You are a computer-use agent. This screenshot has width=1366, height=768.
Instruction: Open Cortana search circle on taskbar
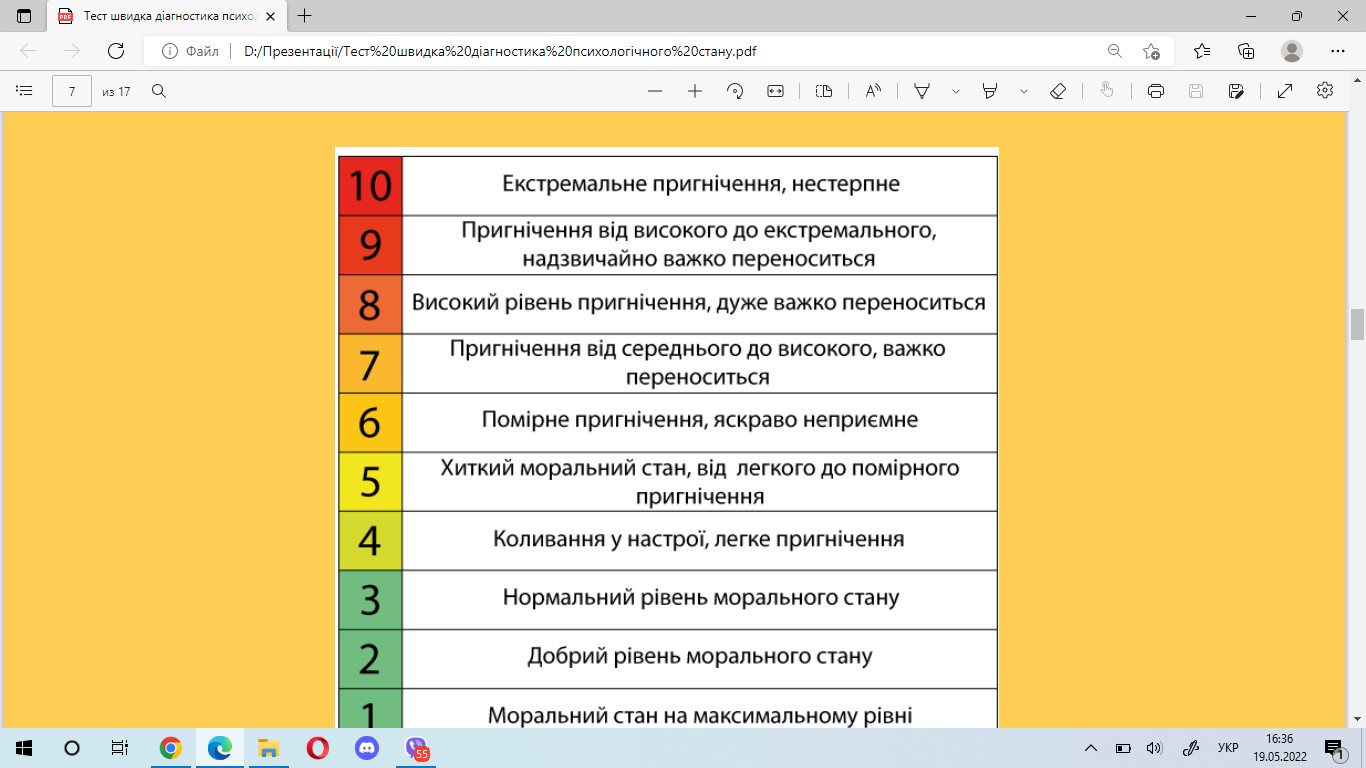72,747
